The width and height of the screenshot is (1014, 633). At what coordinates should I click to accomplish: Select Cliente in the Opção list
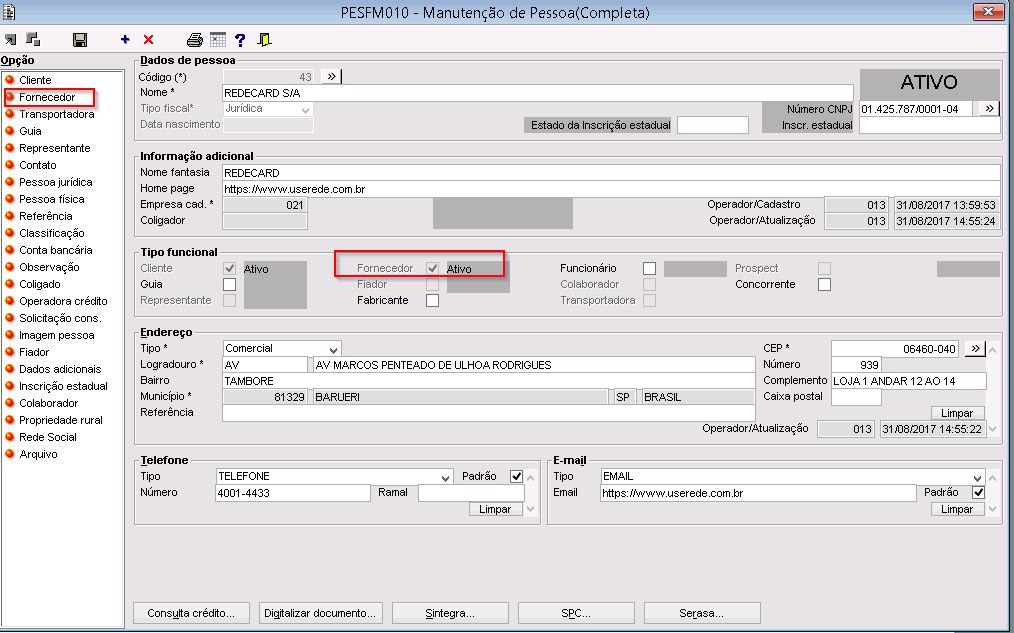pos(35,80)
